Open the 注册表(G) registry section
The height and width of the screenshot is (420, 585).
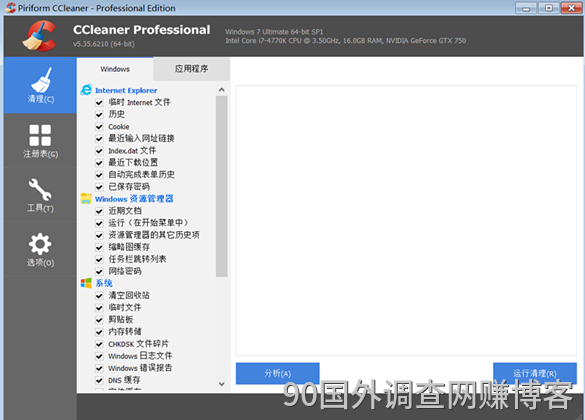tap(40, 141)
